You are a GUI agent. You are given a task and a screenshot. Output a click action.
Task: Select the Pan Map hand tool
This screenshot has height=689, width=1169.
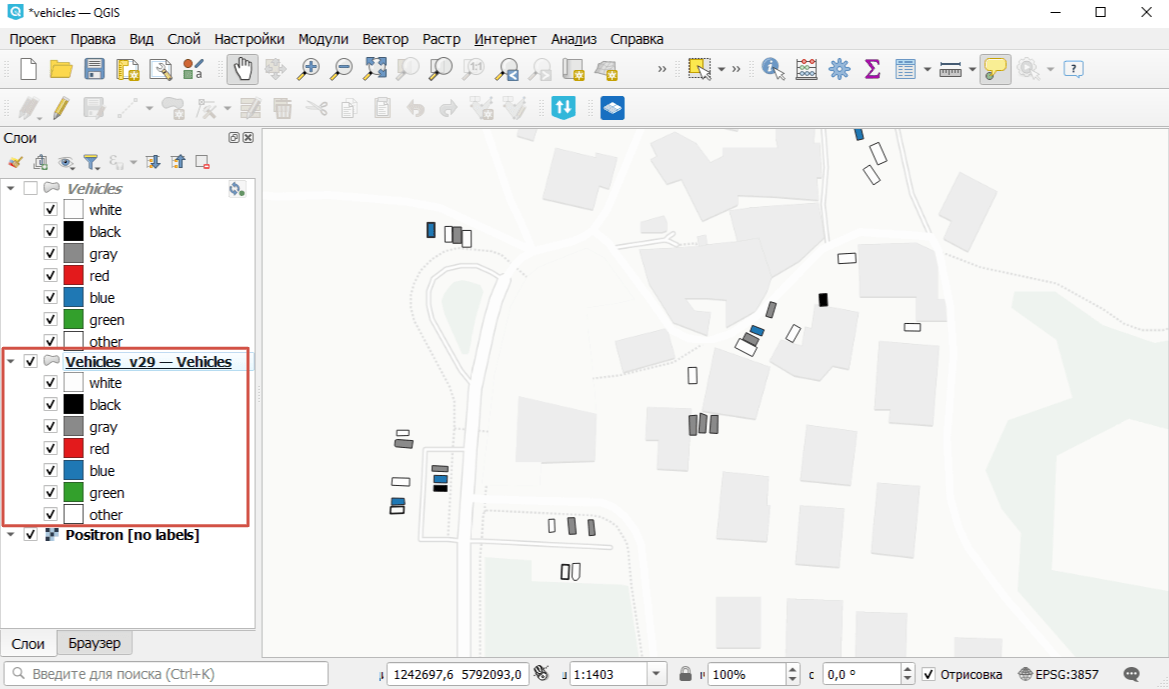tap(243, 69)
